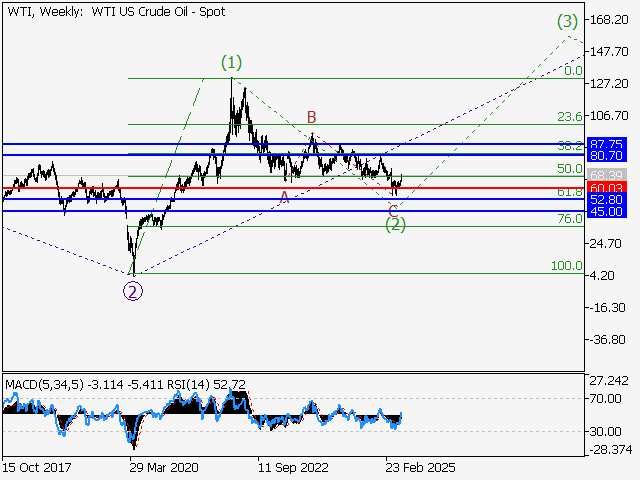Click the red wave A label

284,197
